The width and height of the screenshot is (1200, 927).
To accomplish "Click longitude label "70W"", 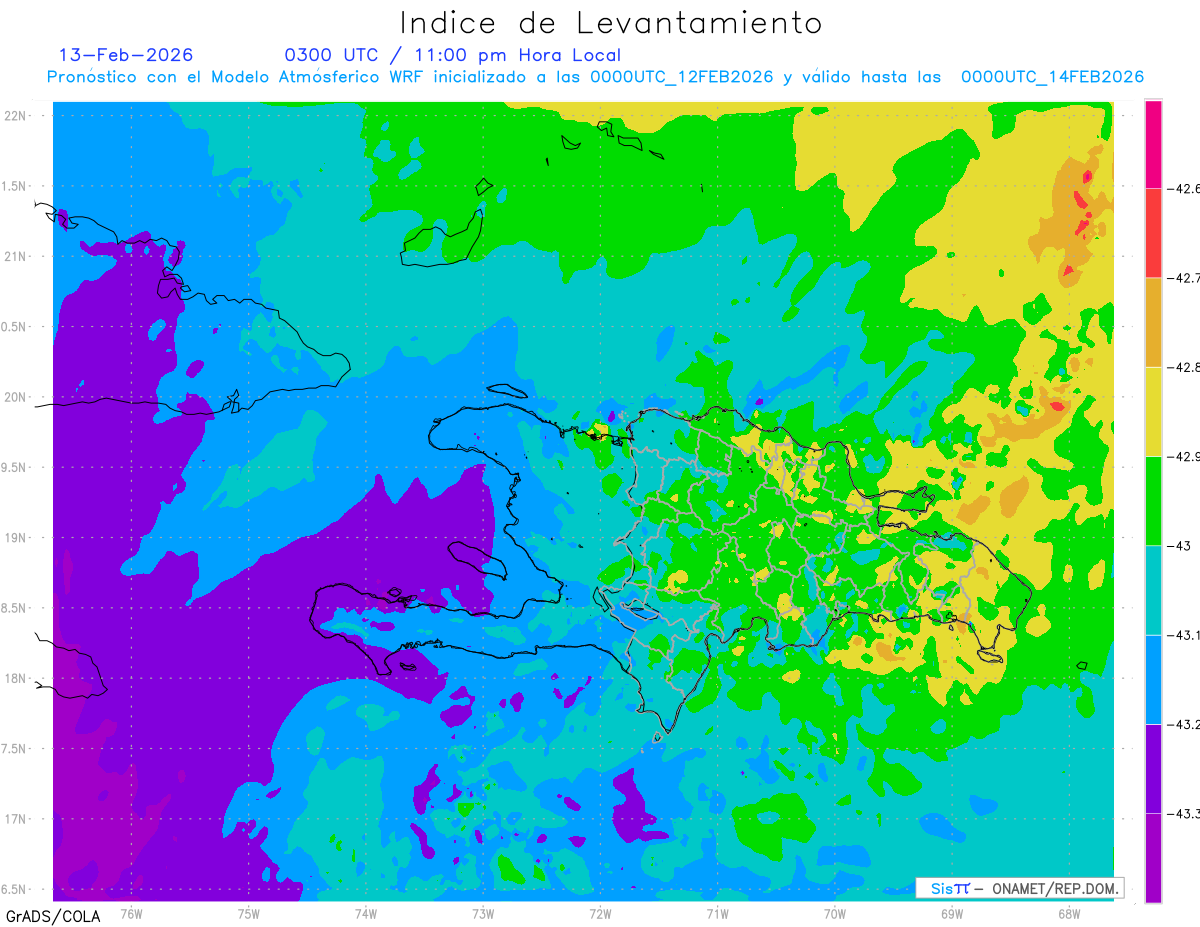I will point(834,913).
